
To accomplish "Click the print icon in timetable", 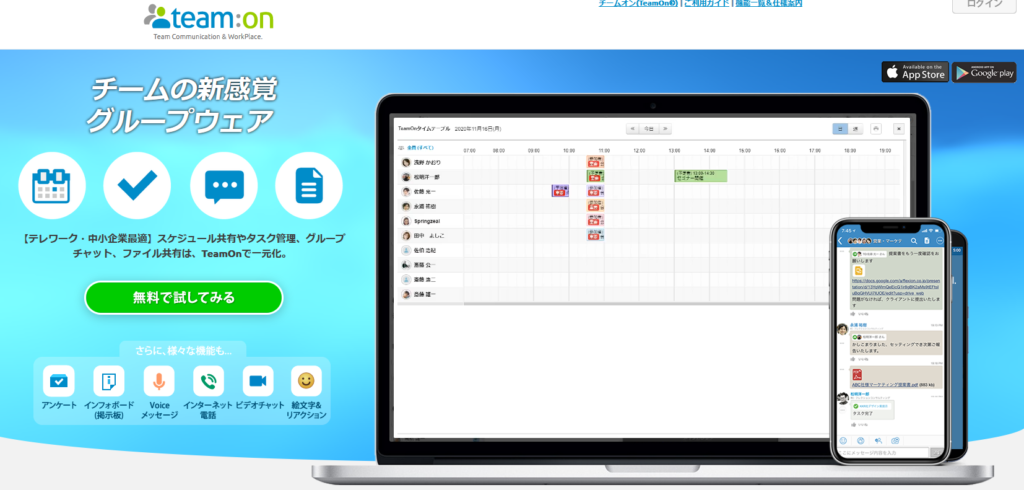I will (876, 129).
